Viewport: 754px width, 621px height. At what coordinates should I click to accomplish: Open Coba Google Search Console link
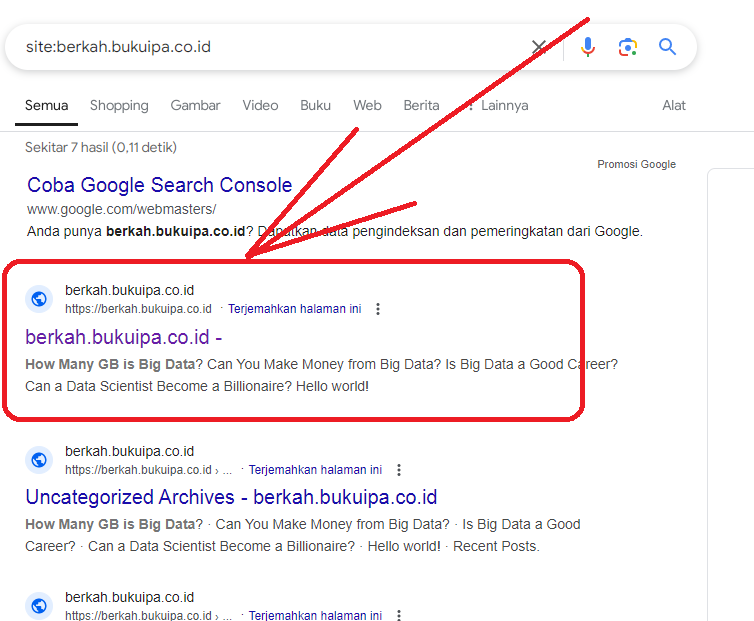(160, 185)
